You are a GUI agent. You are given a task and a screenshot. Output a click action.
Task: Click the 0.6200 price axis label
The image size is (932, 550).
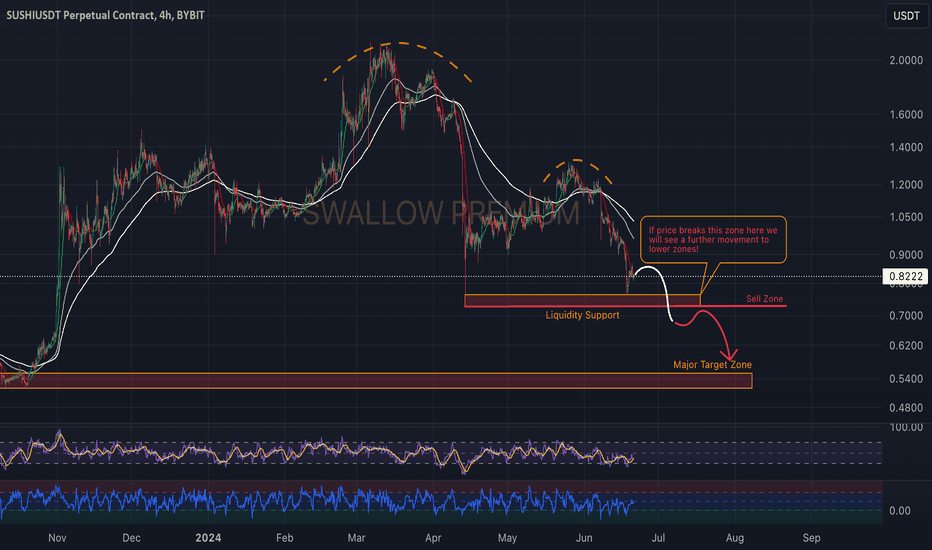(906, 345)
